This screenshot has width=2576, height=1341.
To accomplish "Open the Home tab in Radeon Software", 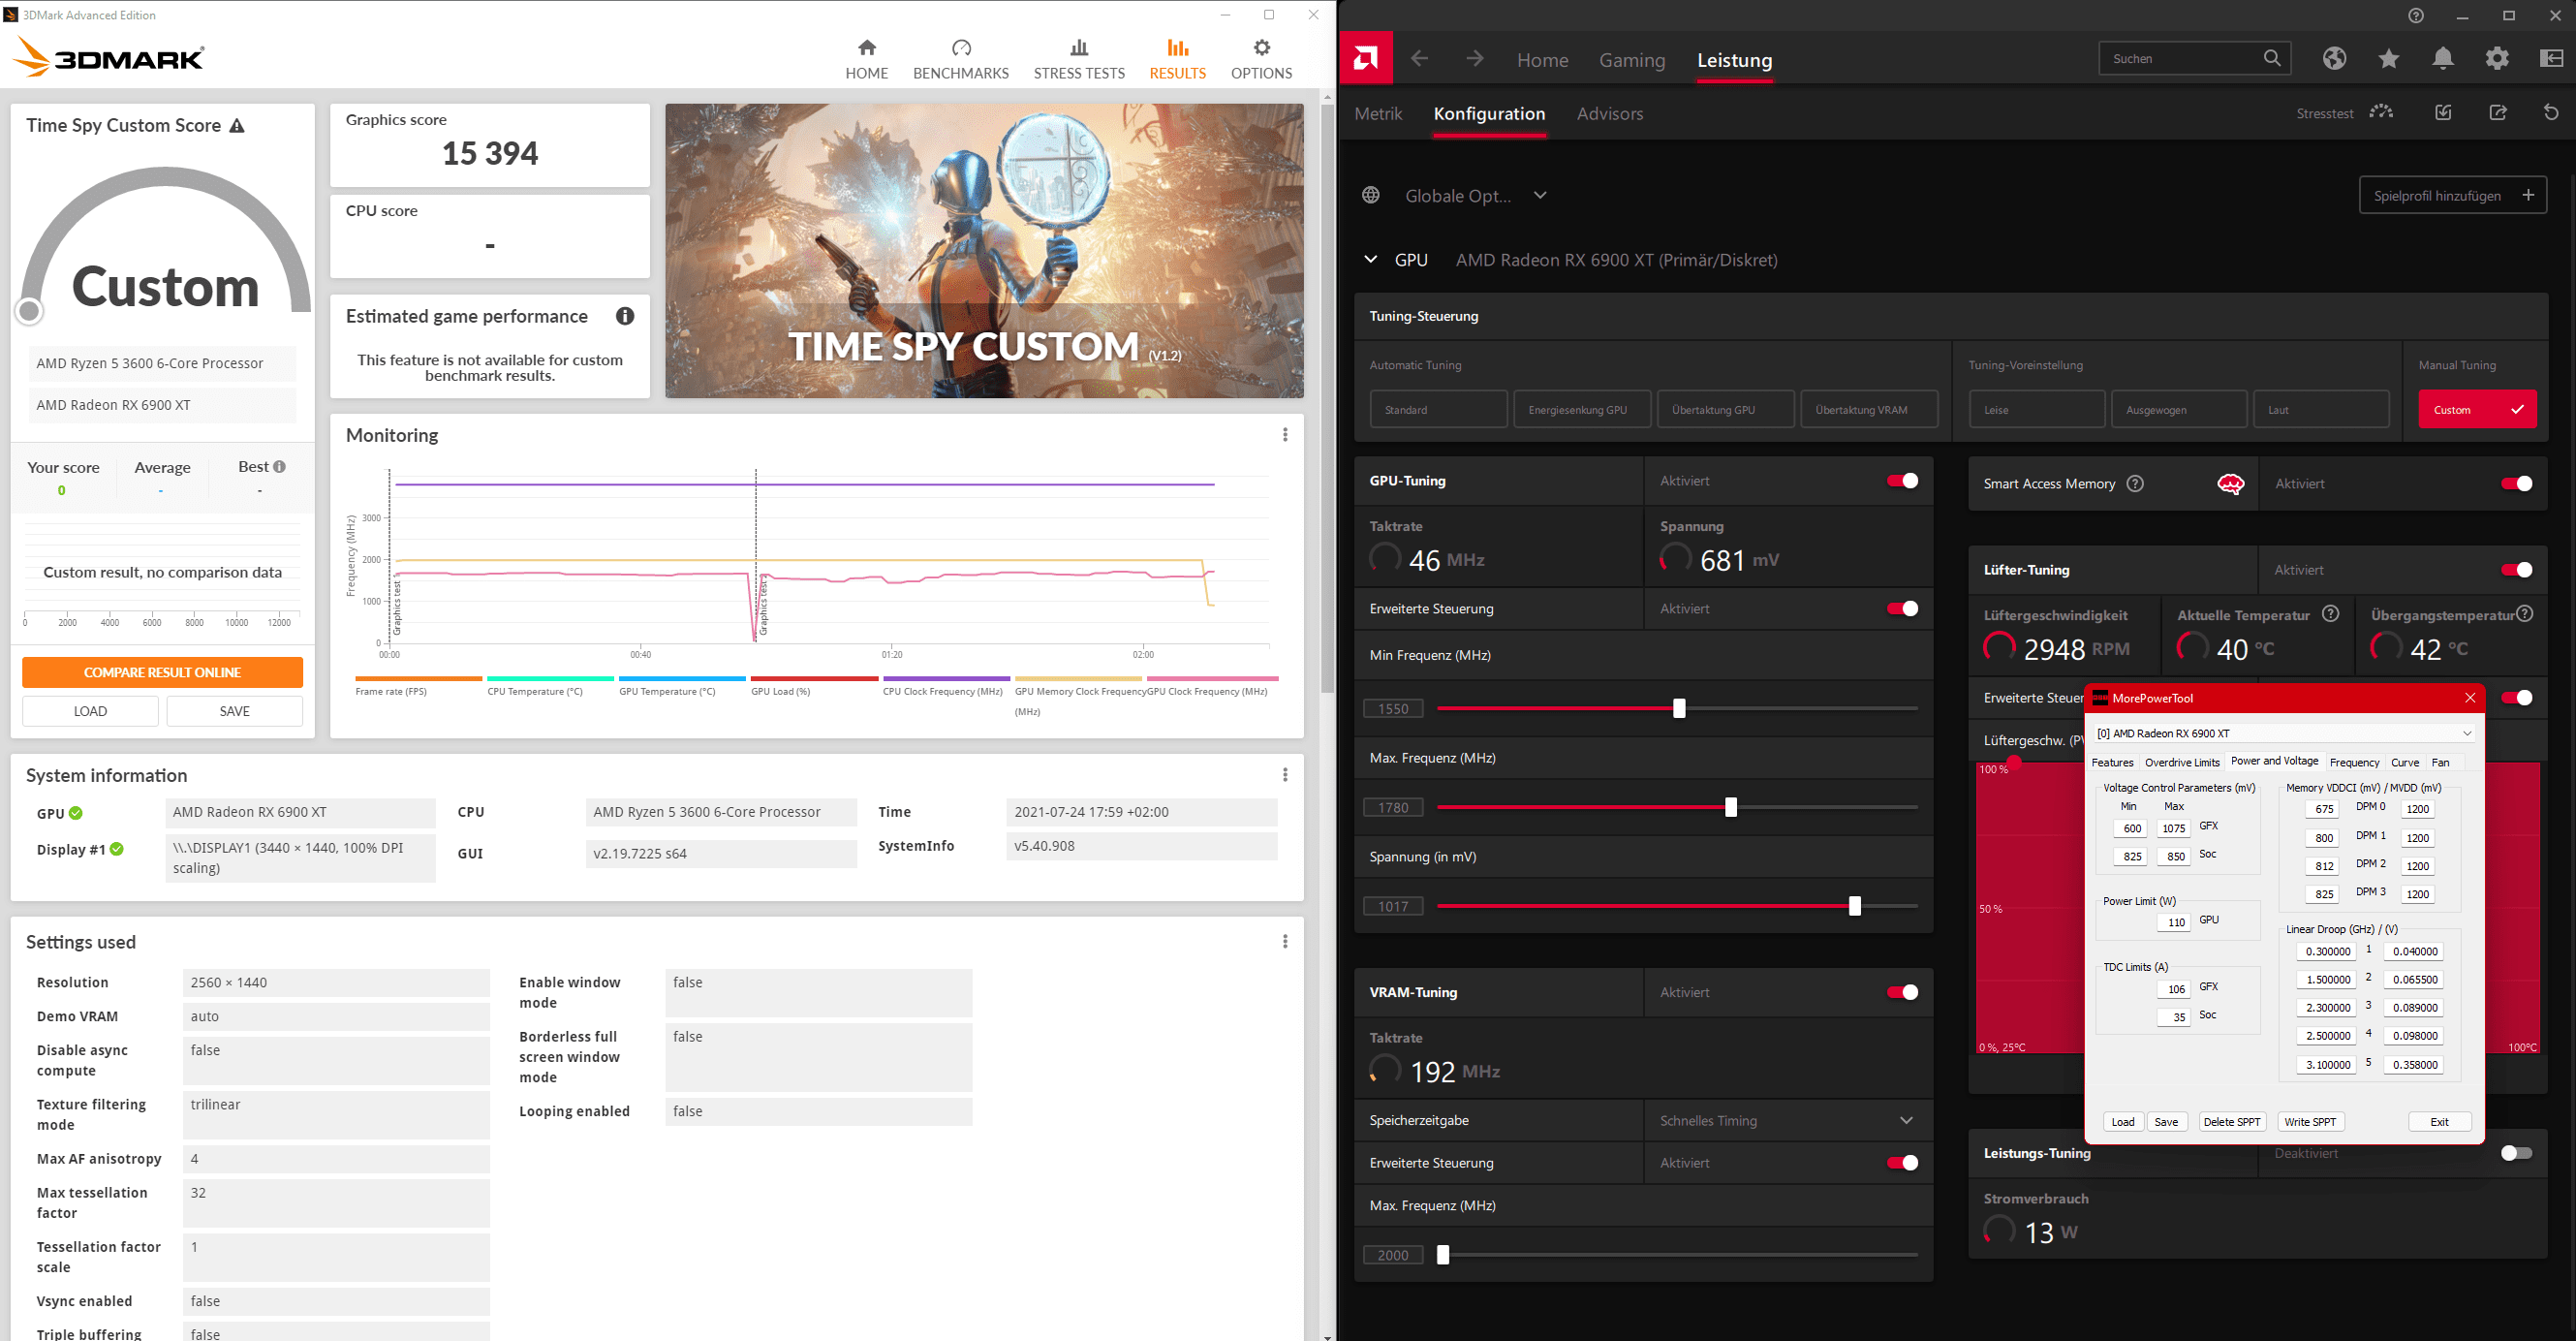I will tap(1542, 60).
